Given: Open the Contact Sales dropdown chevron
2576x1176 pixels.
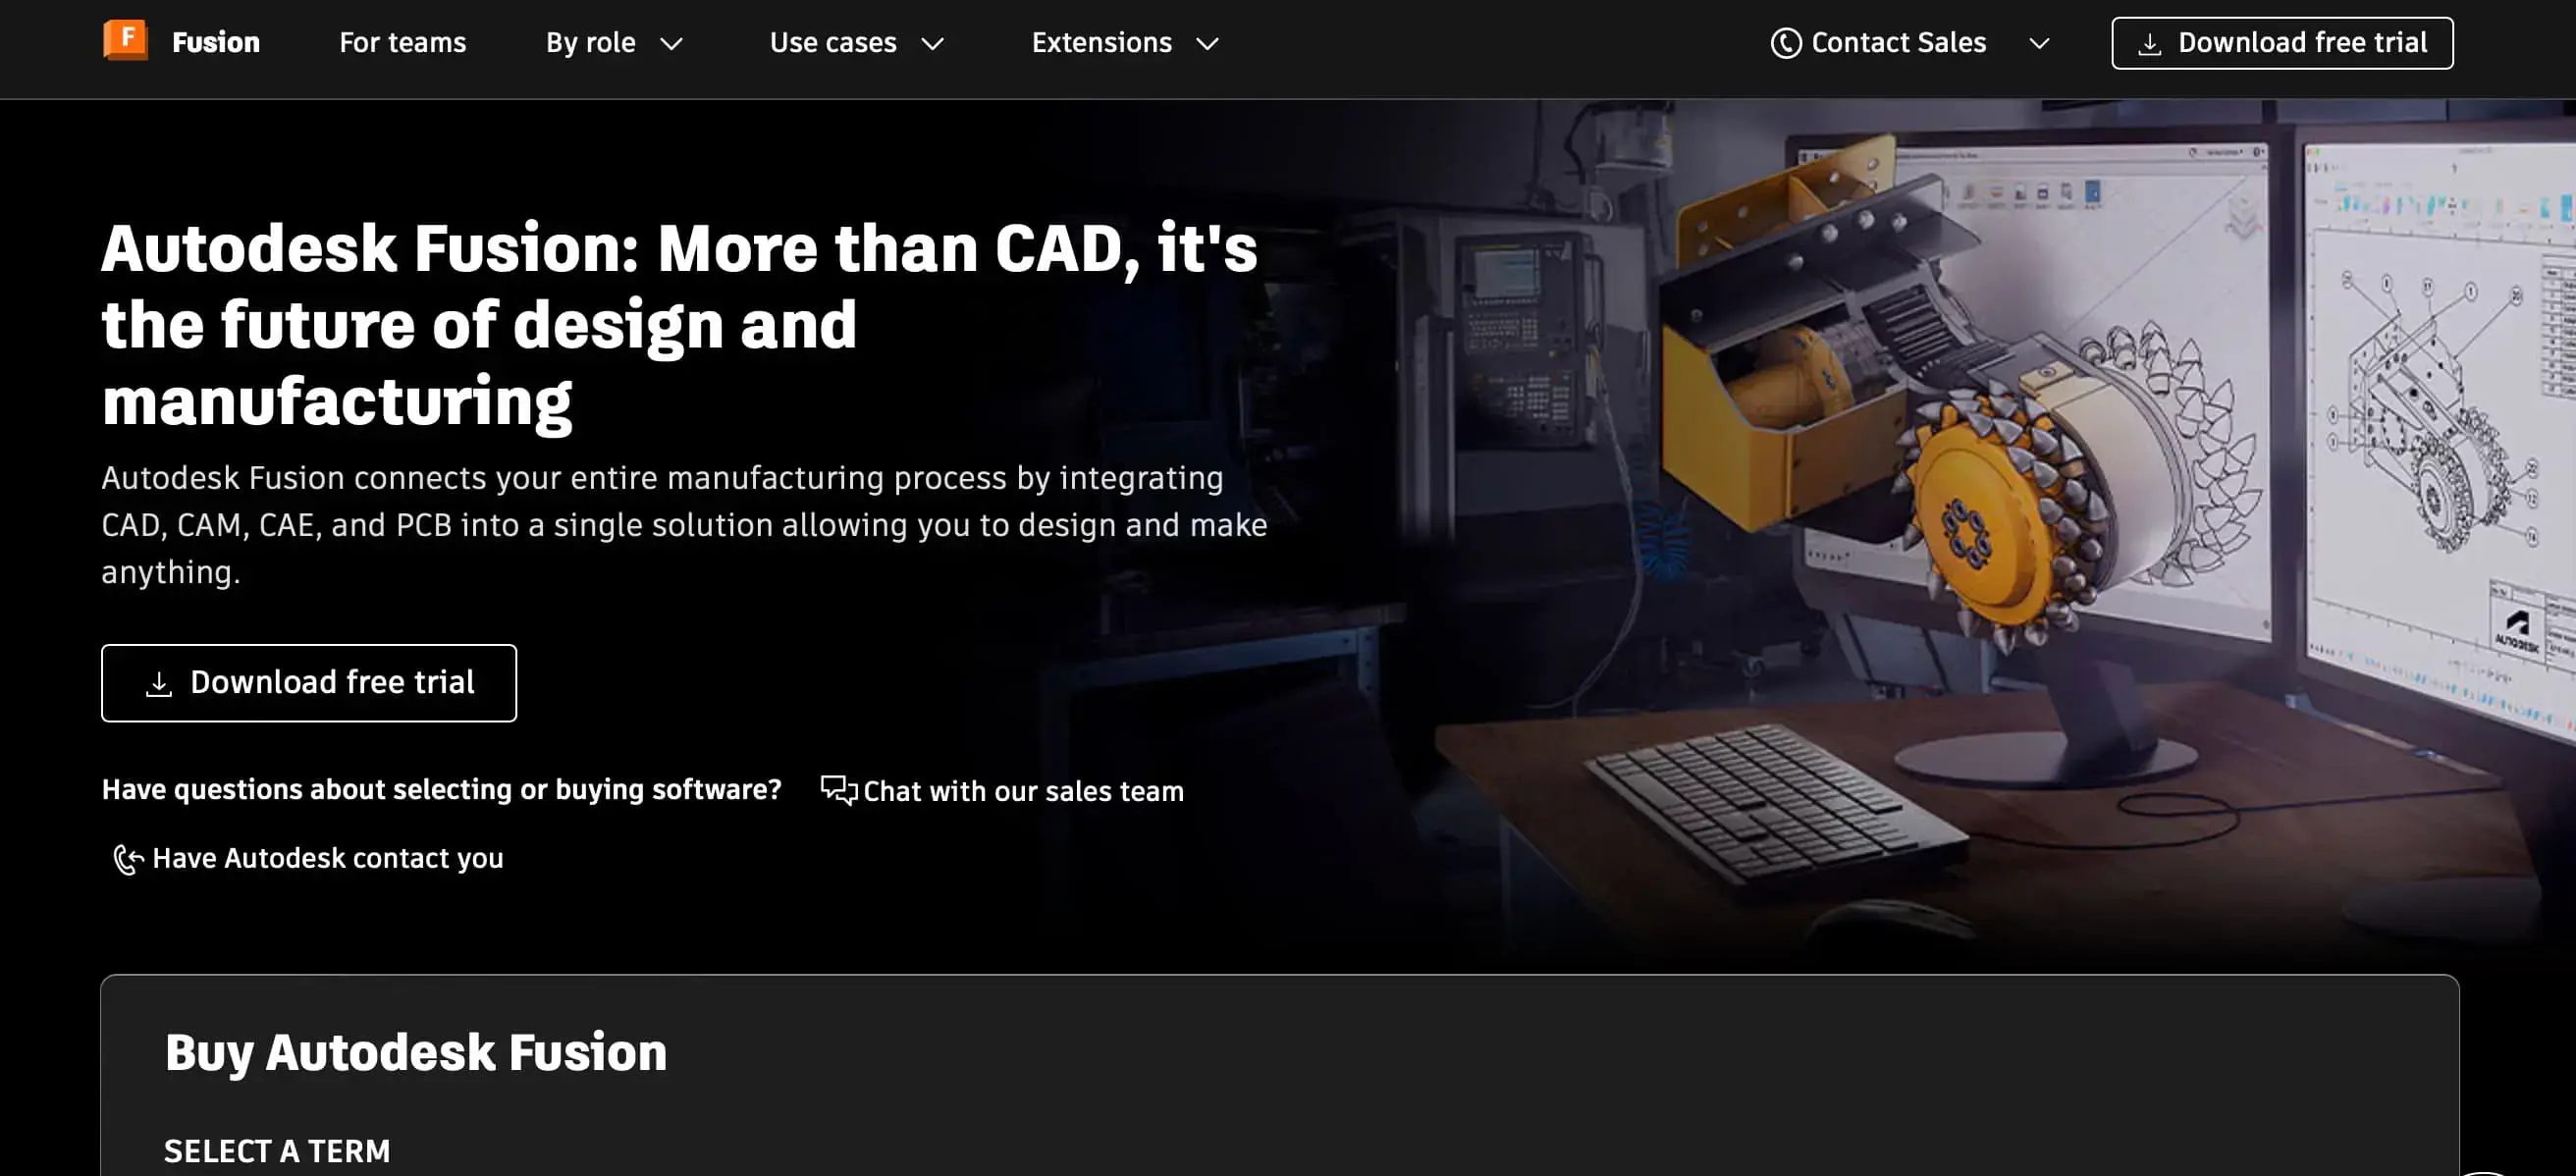Looking at the screenshot, I should 2038,44.
